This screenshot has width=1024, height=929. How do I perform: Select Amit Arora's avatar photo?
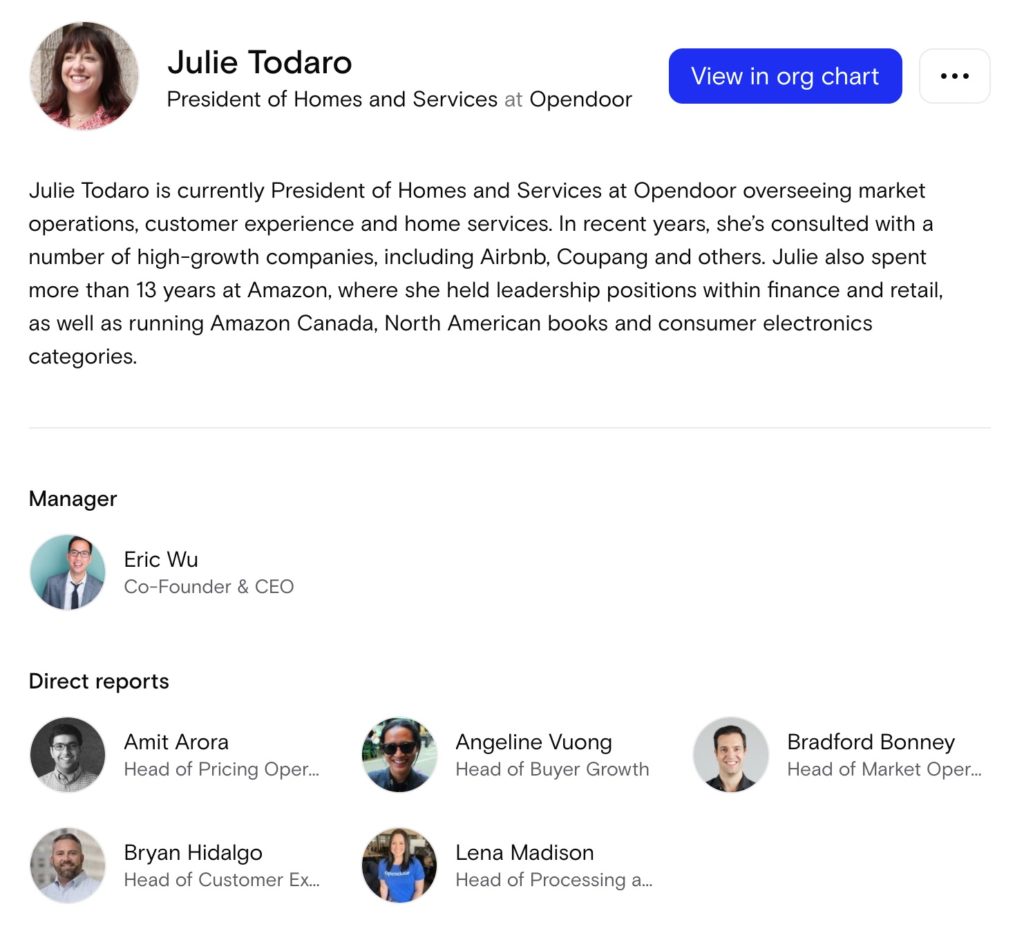[x=67, y=755]
